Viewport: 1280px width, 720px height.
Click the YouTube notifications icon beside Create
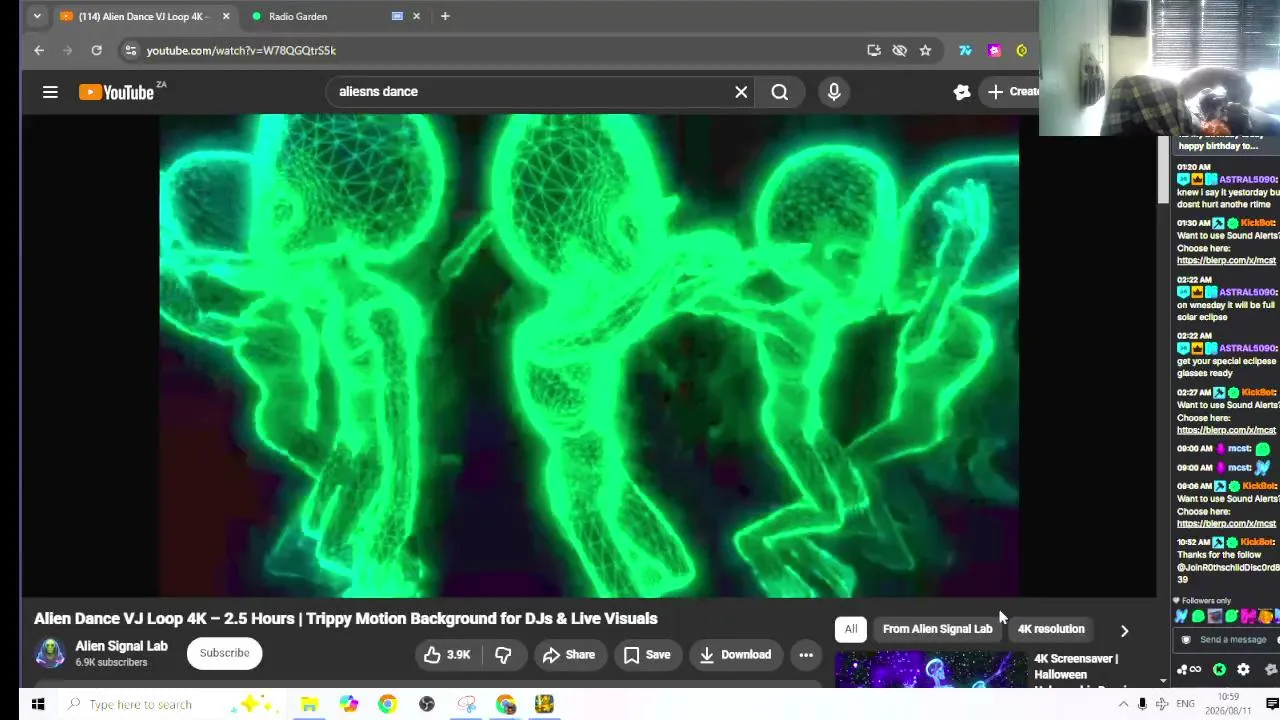click(x=962, y=92)
